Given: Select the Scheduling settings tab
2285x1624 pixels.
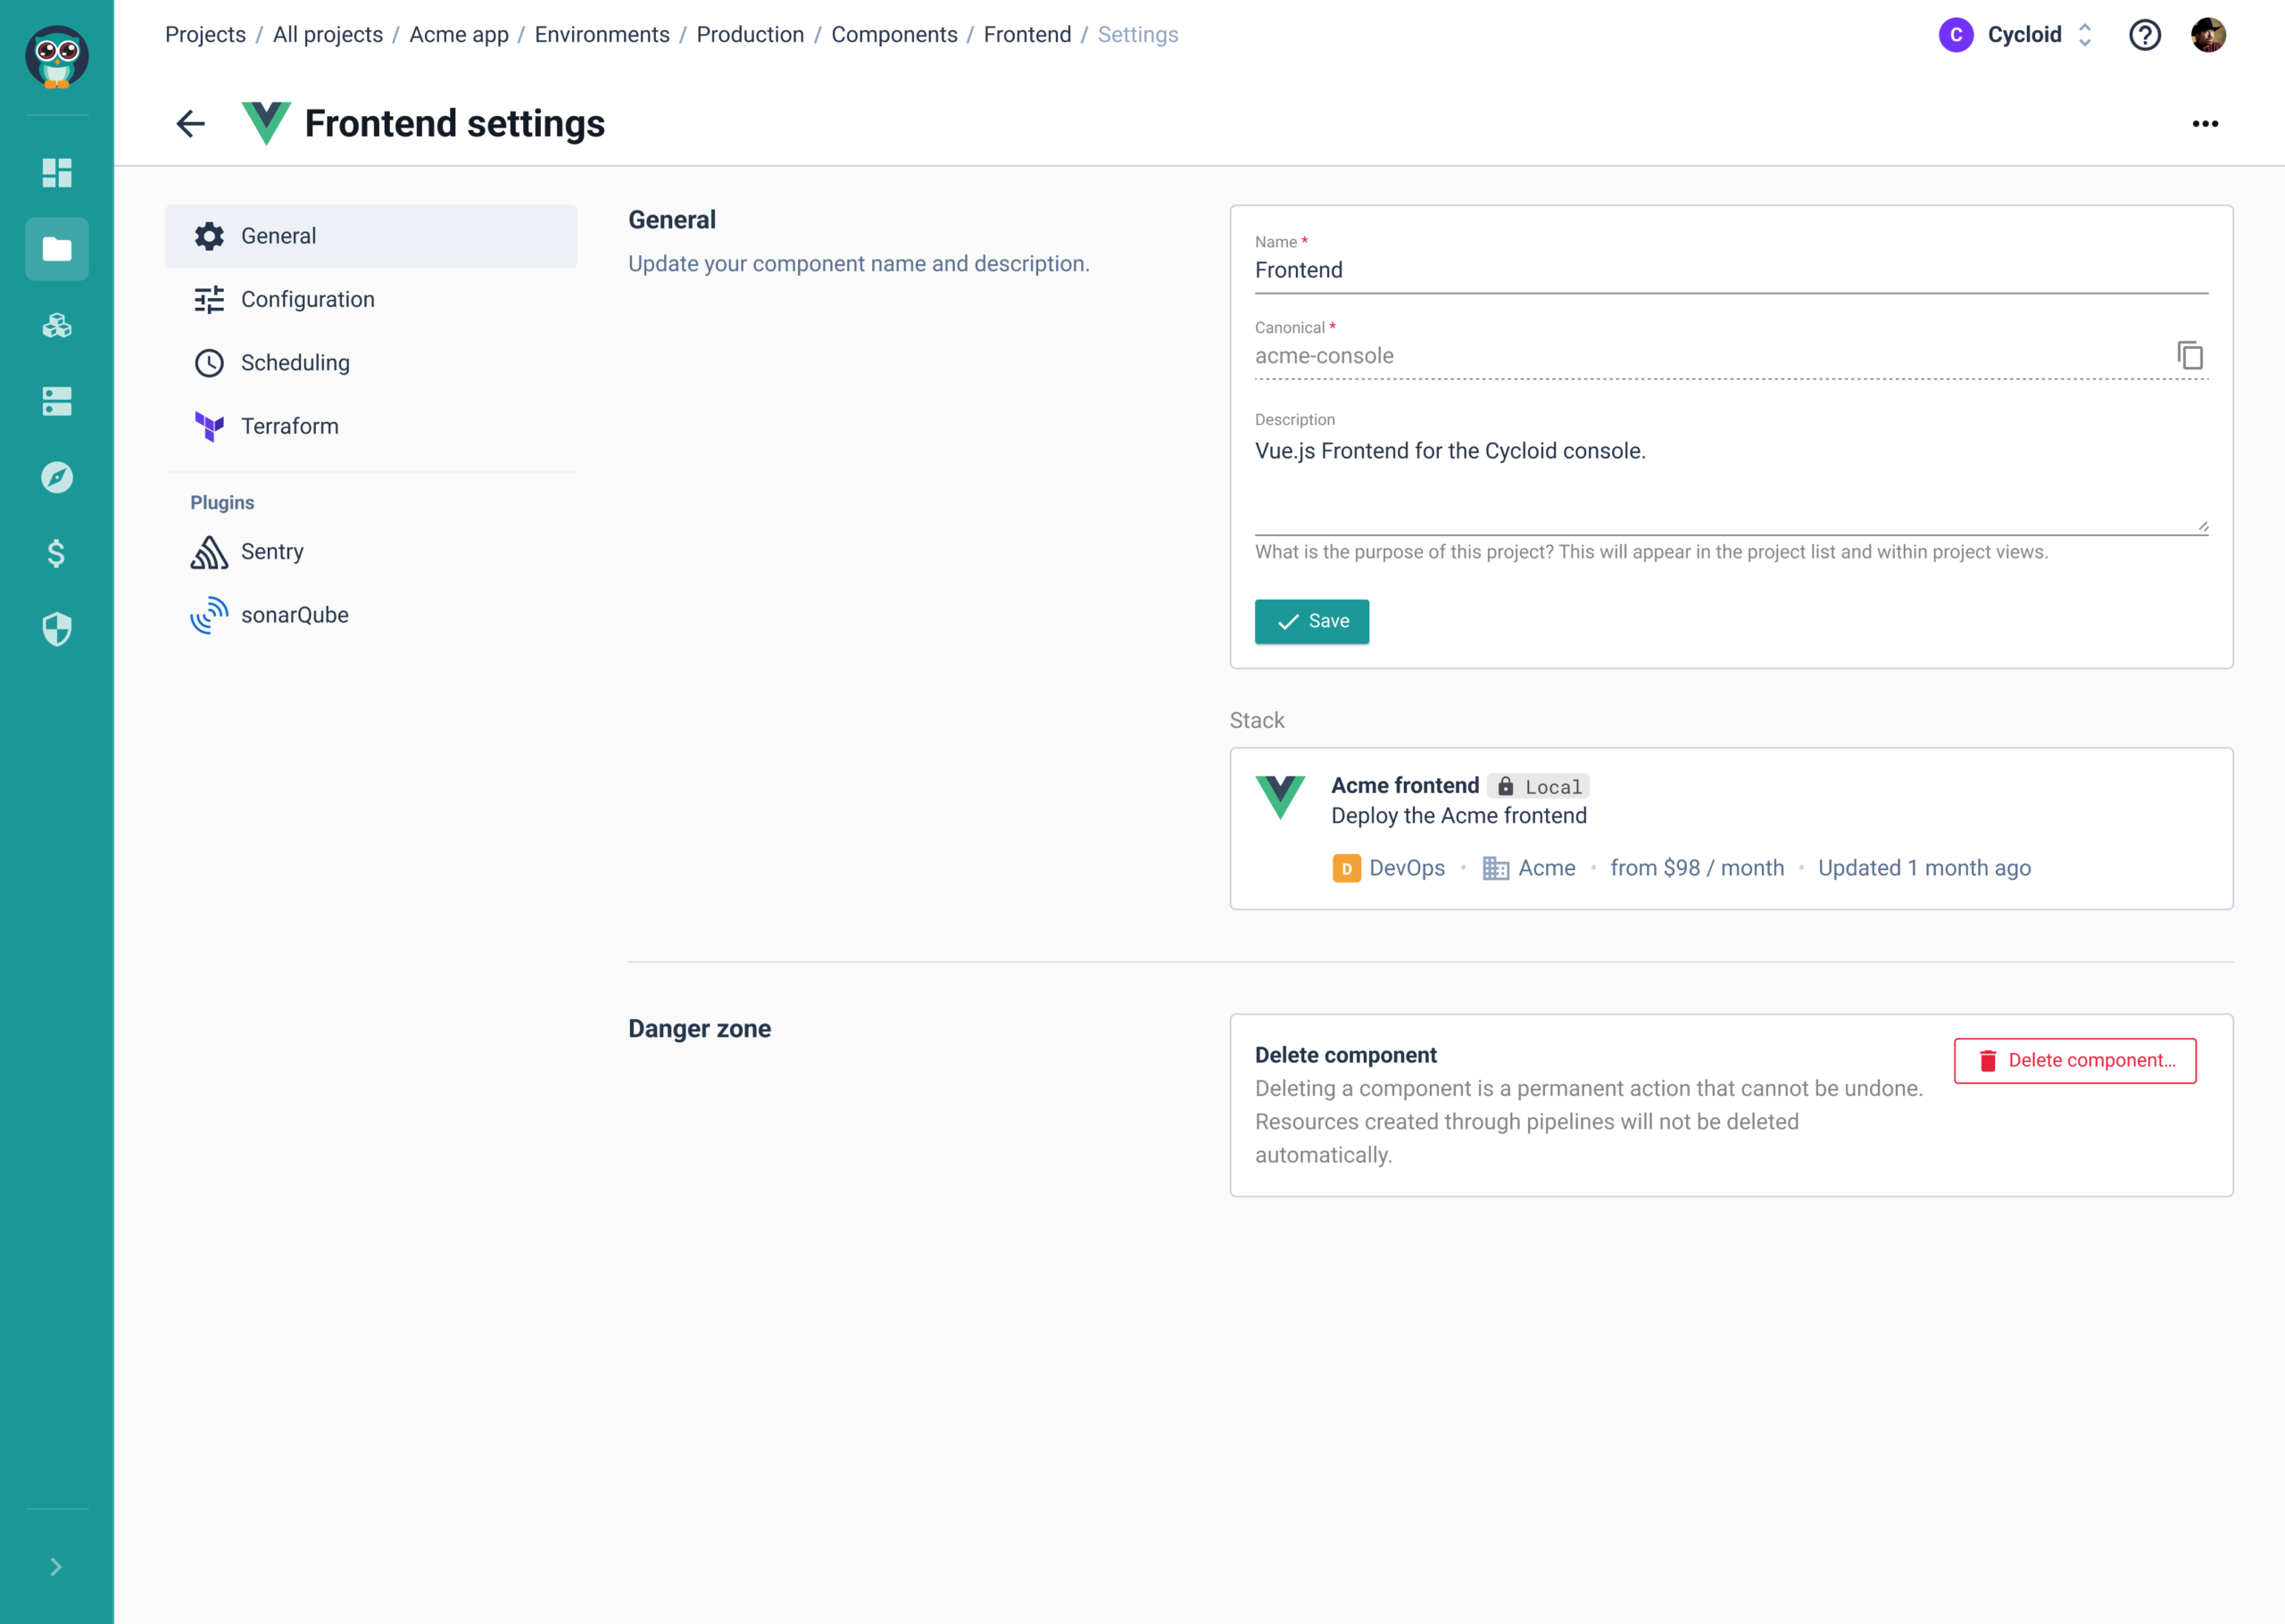Looking at the screenshot, I should (371, 363).
